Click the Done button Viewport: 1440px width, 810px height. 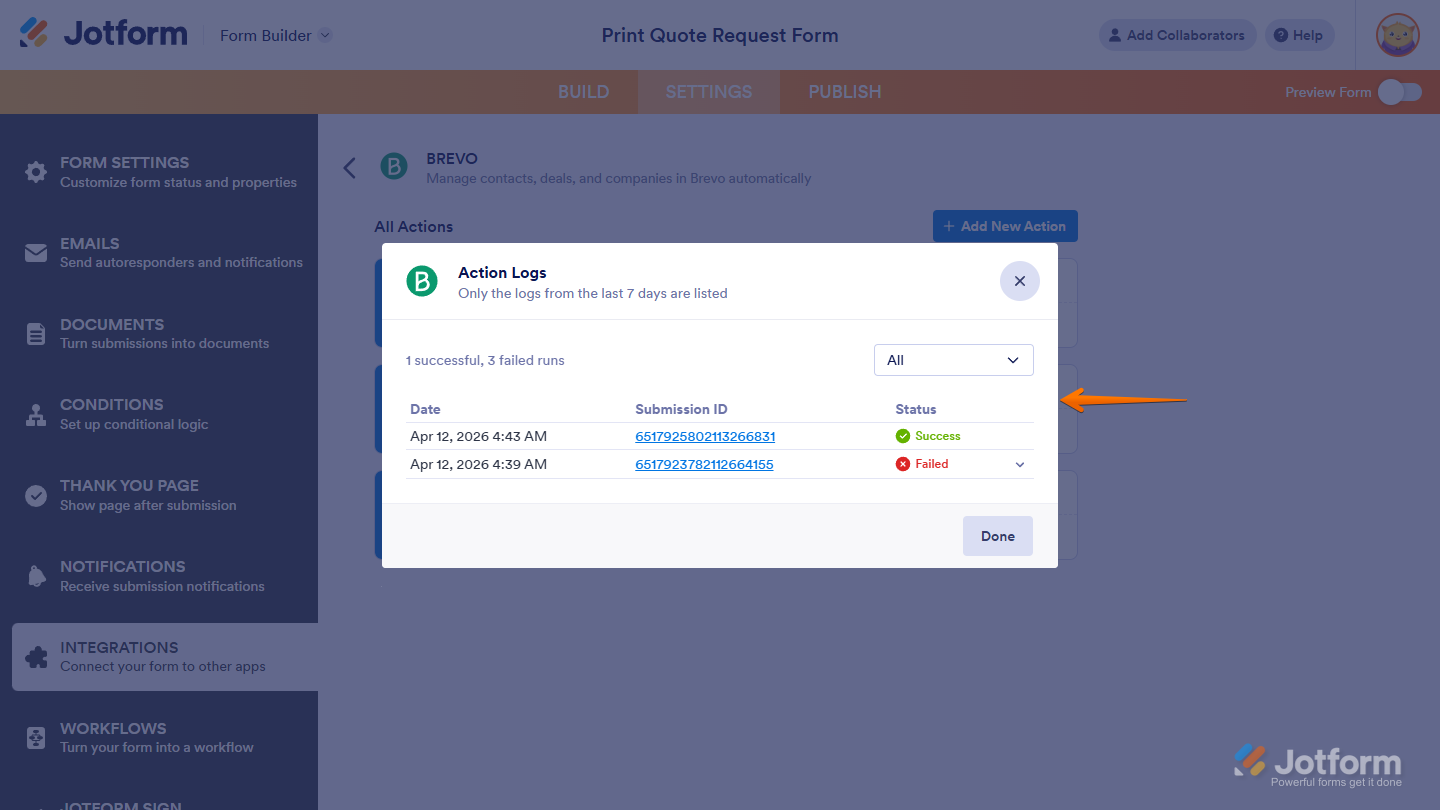997,535
